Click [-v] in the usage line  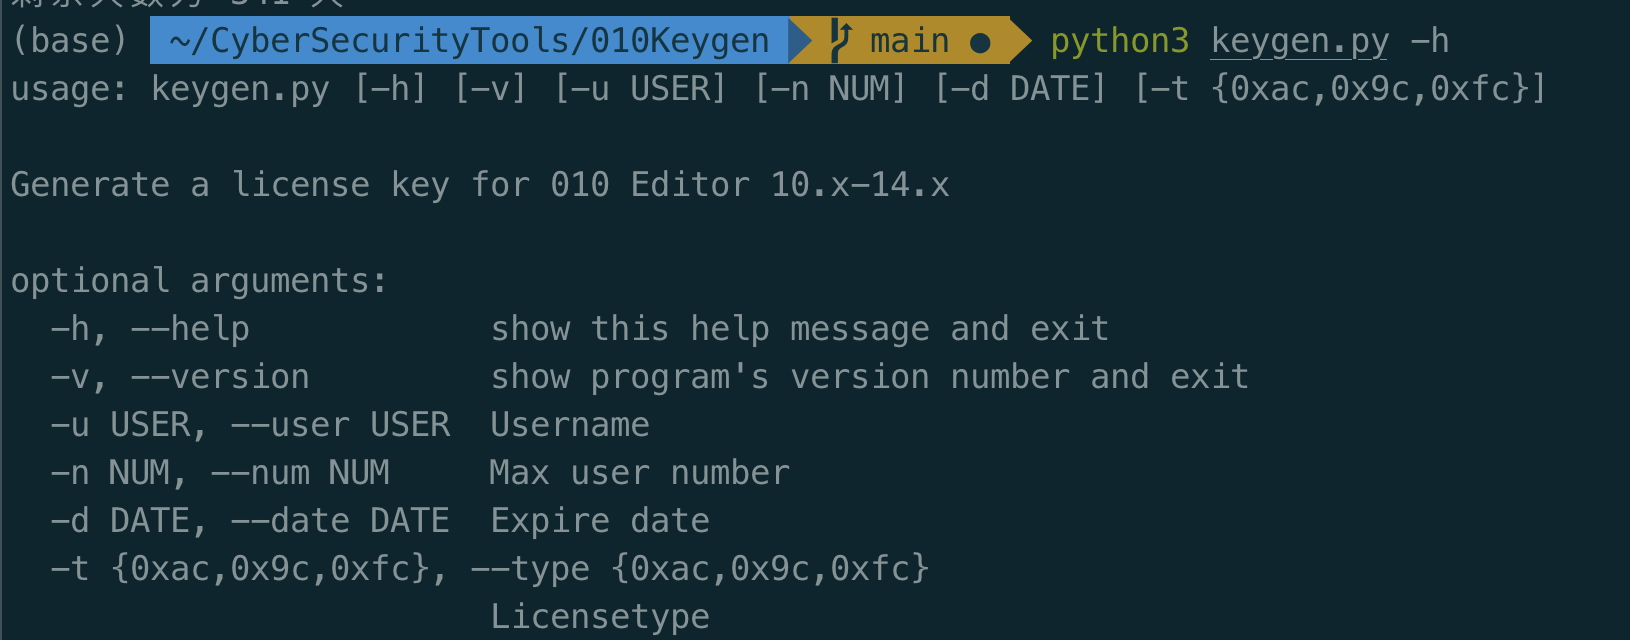point(490,89)
